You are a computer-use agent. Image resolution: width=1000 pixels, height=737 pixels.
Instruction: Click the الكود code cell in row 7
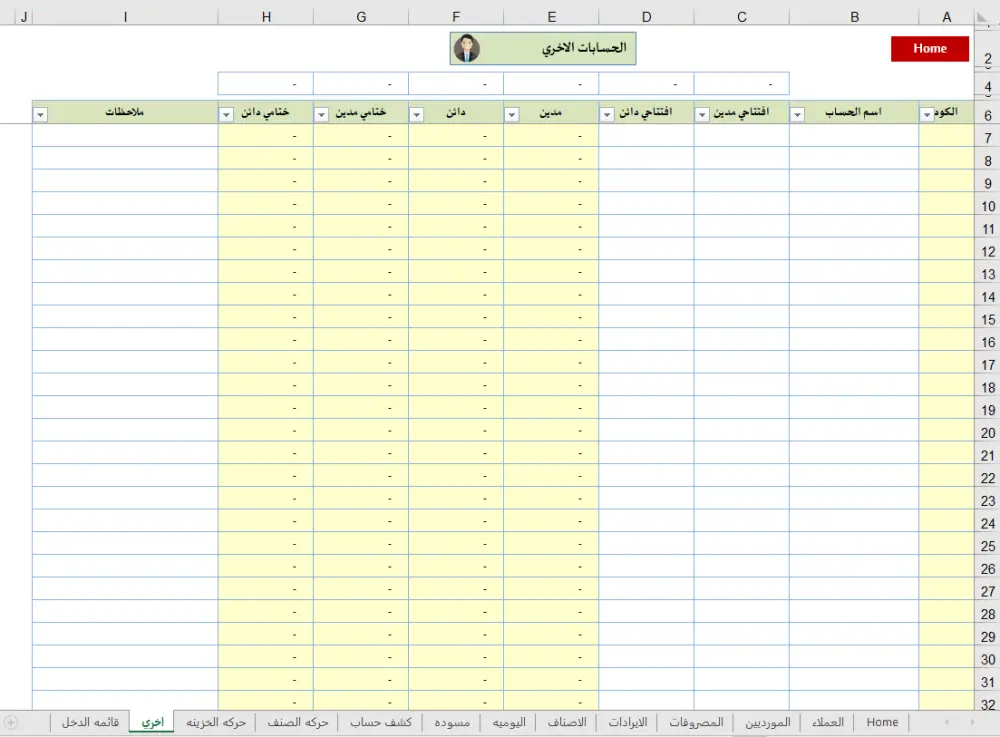click(x=946, y=136)
